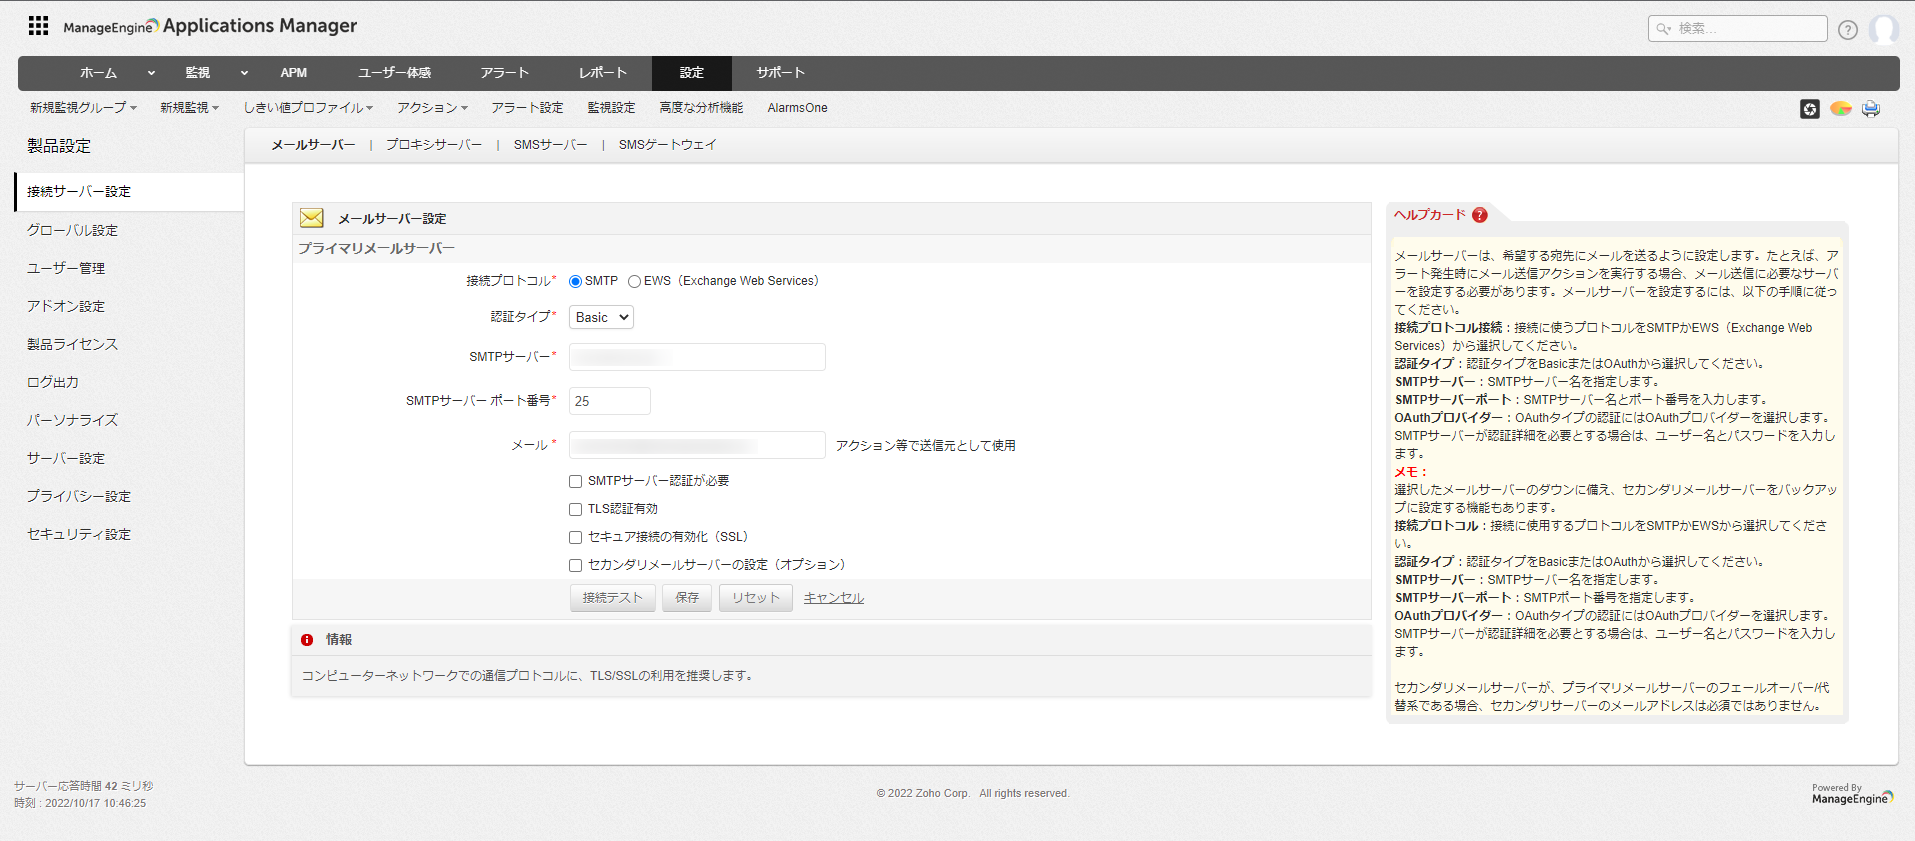This screenshot has width=1915, height=841.
Task: Check セカンダリメールサーバーの設定 option
Action: click(x=576, y=566)
